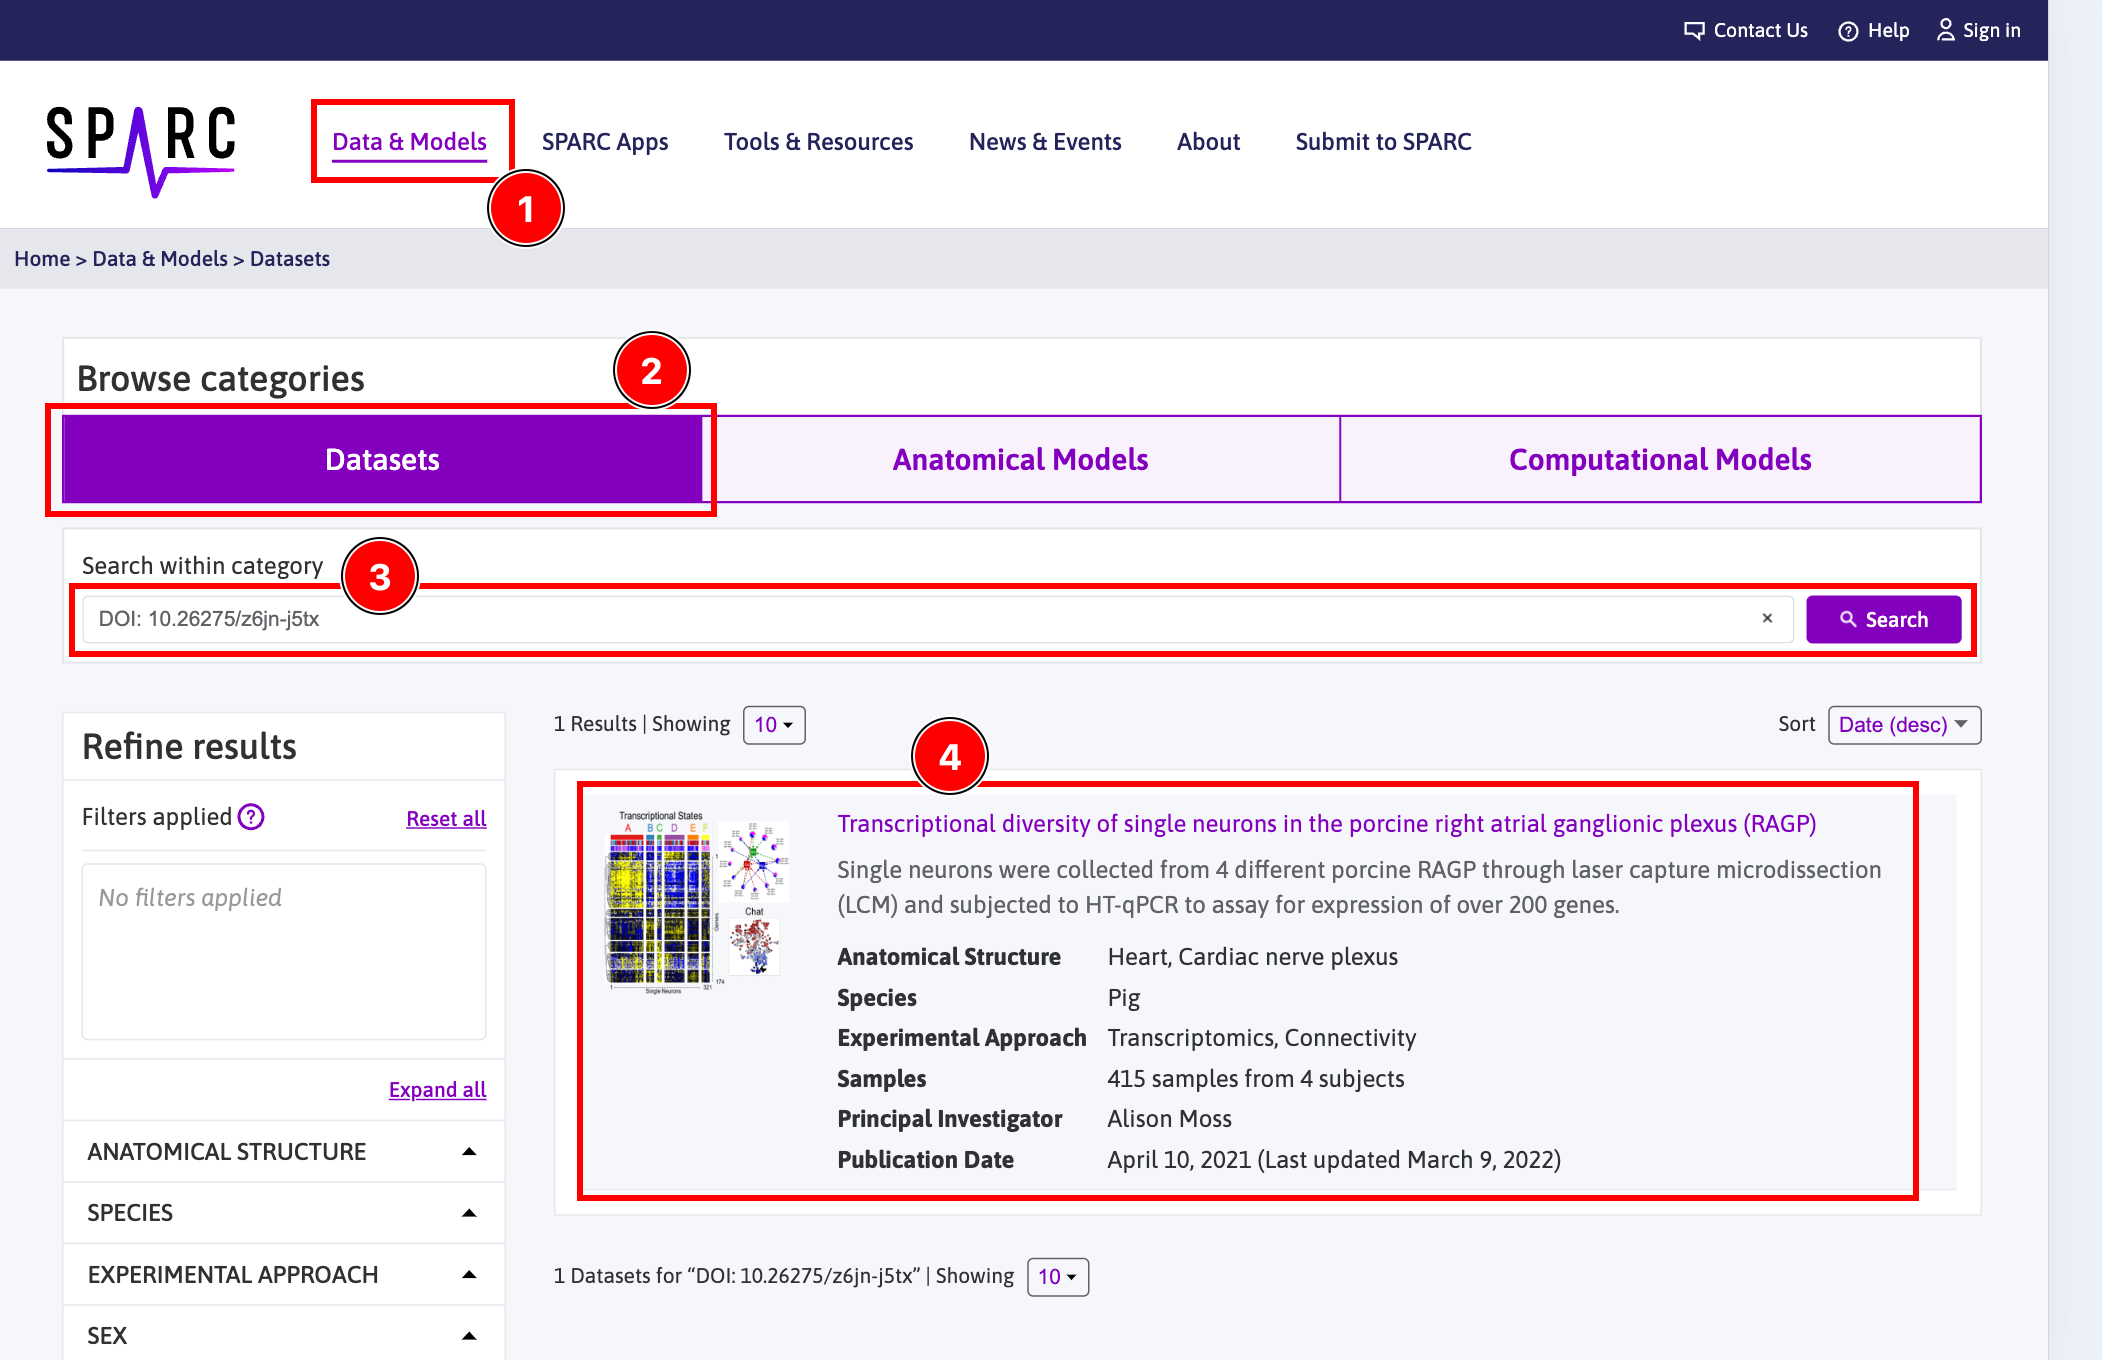Viewport: 2102px width, 1360px height.
Task: Open the top Showing 10 dropdown
Action: (774, 725)
